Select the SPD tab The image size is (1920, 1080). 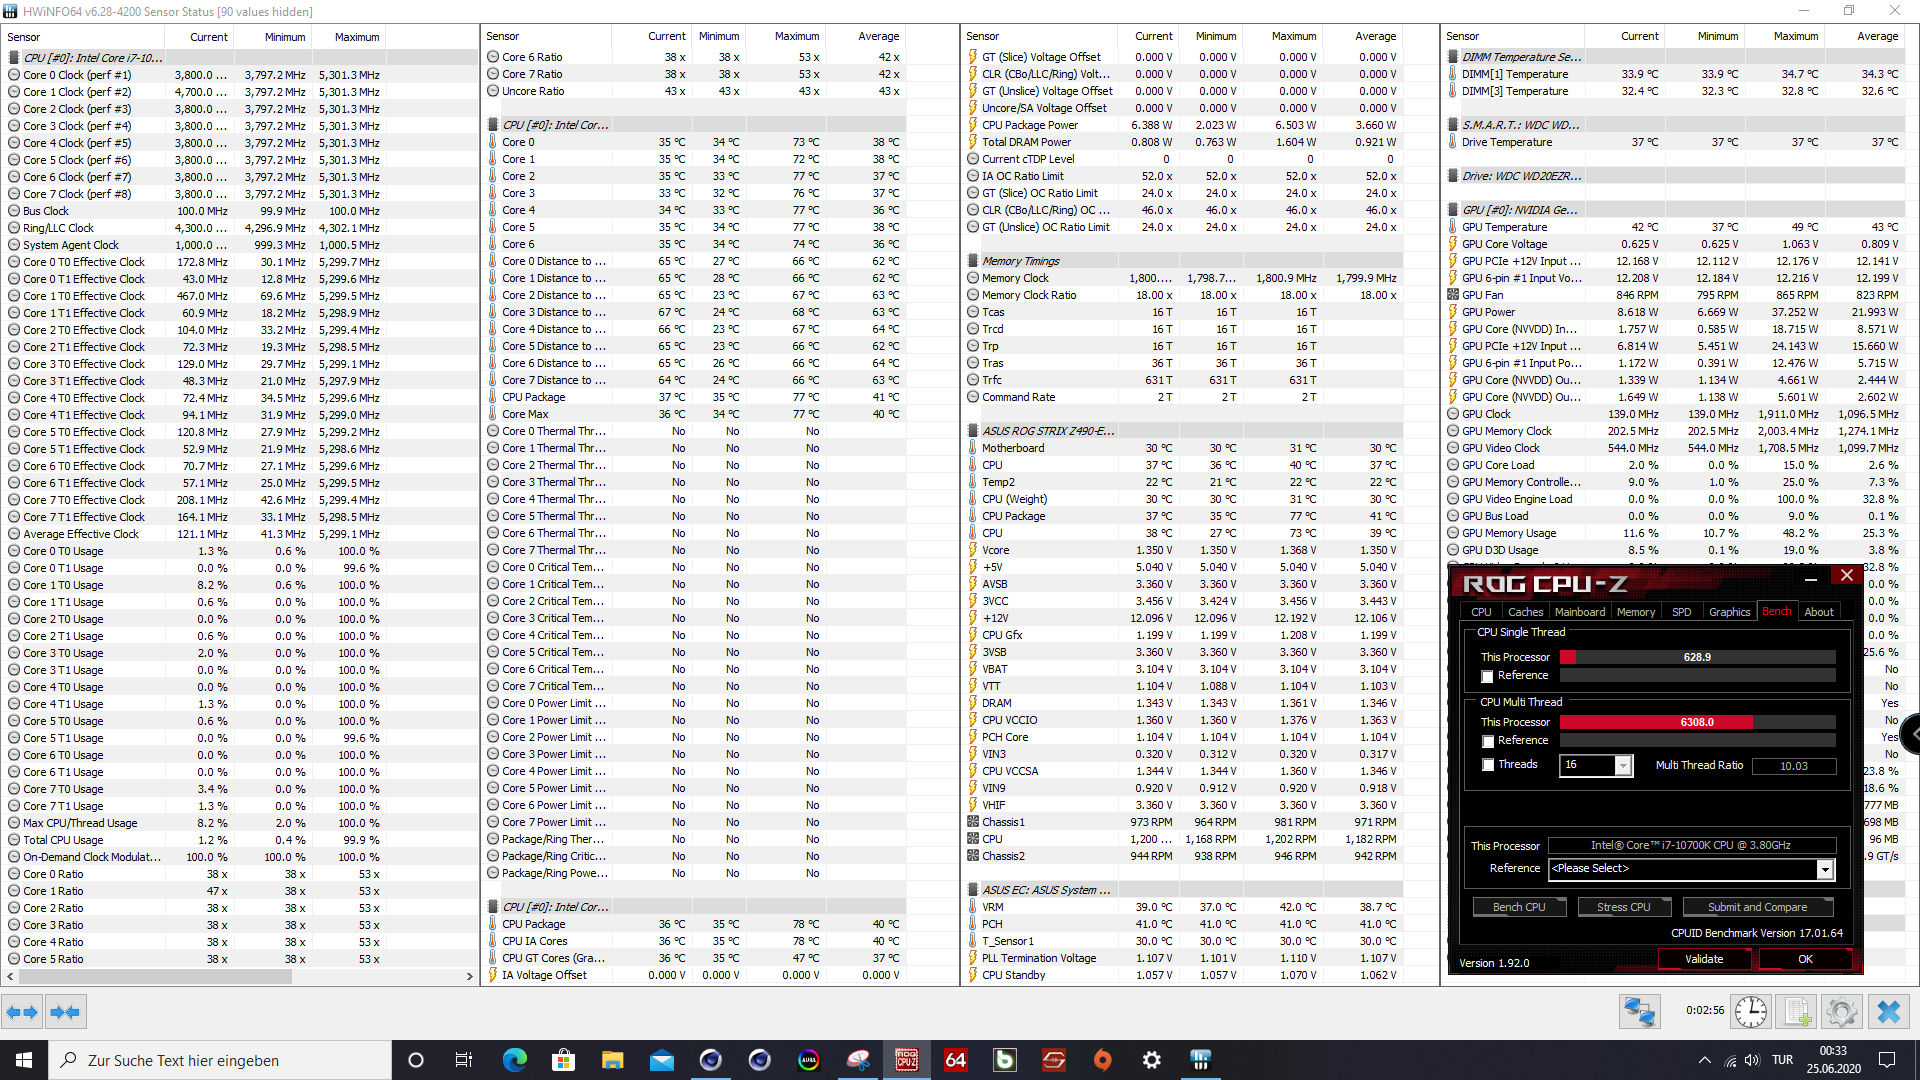1682,612
